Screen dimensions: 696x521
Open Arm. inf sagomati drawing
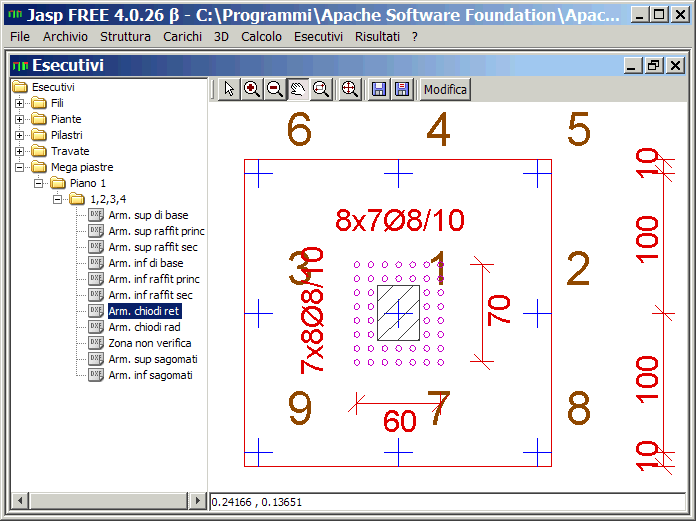(x=150, y=375)
